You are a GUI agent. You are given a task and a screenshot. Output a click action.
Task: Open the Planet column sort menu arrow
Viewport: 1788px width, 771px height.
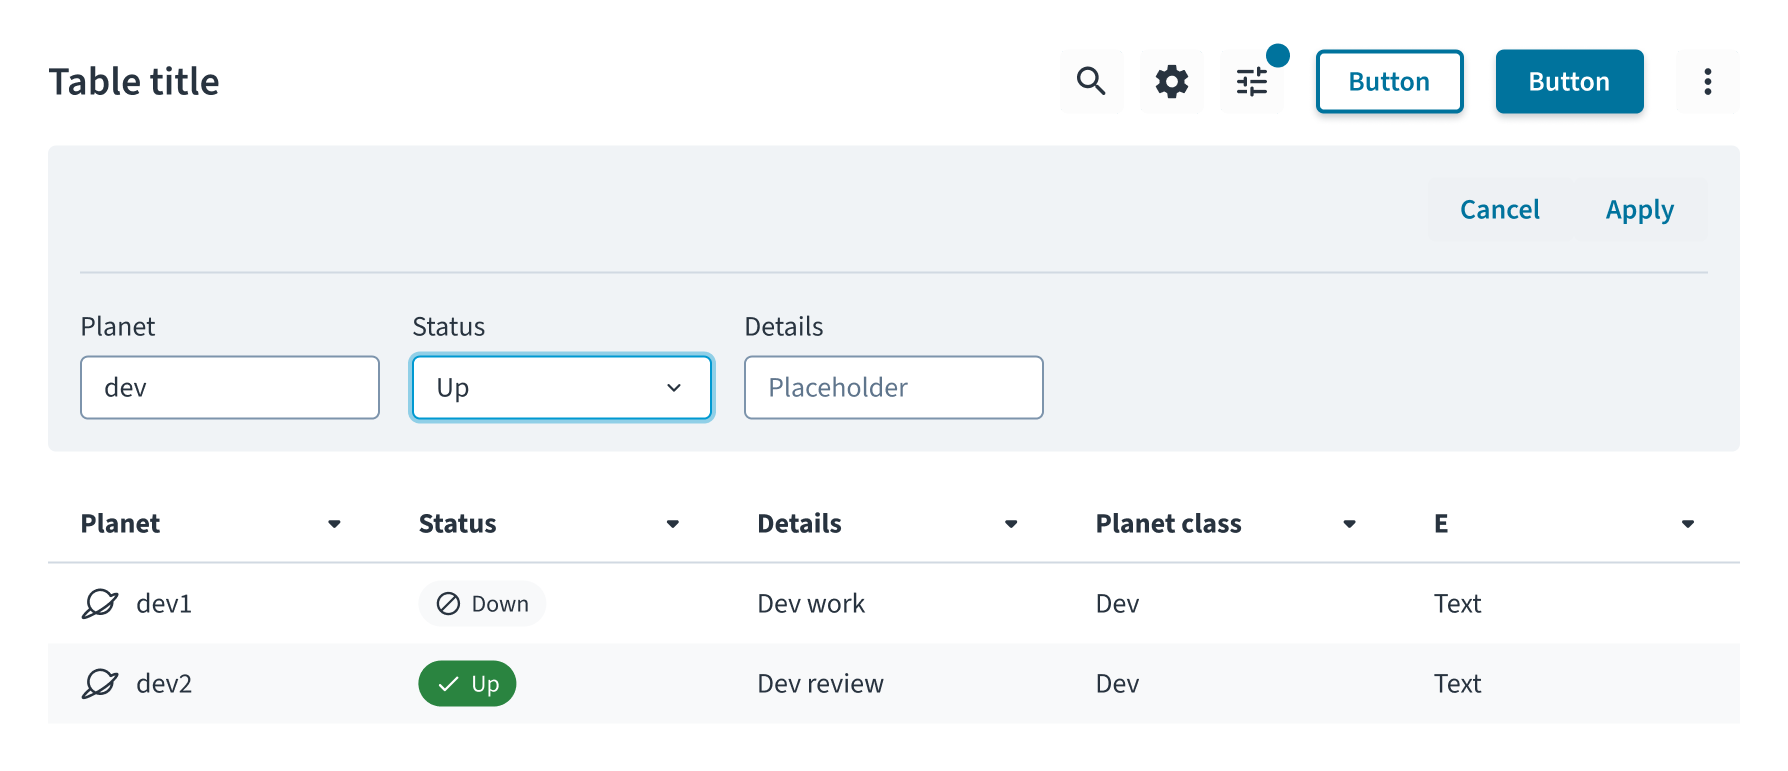334,524
